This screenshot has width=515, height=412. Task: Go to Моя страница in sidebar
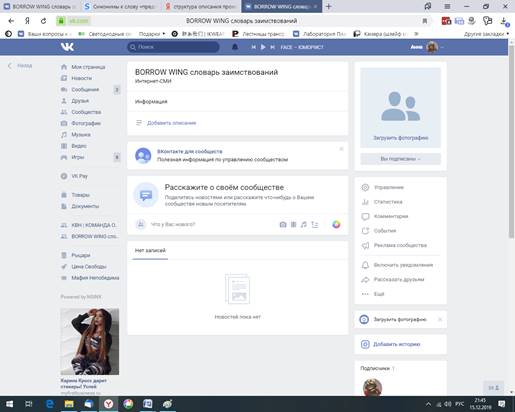[88, 67]
